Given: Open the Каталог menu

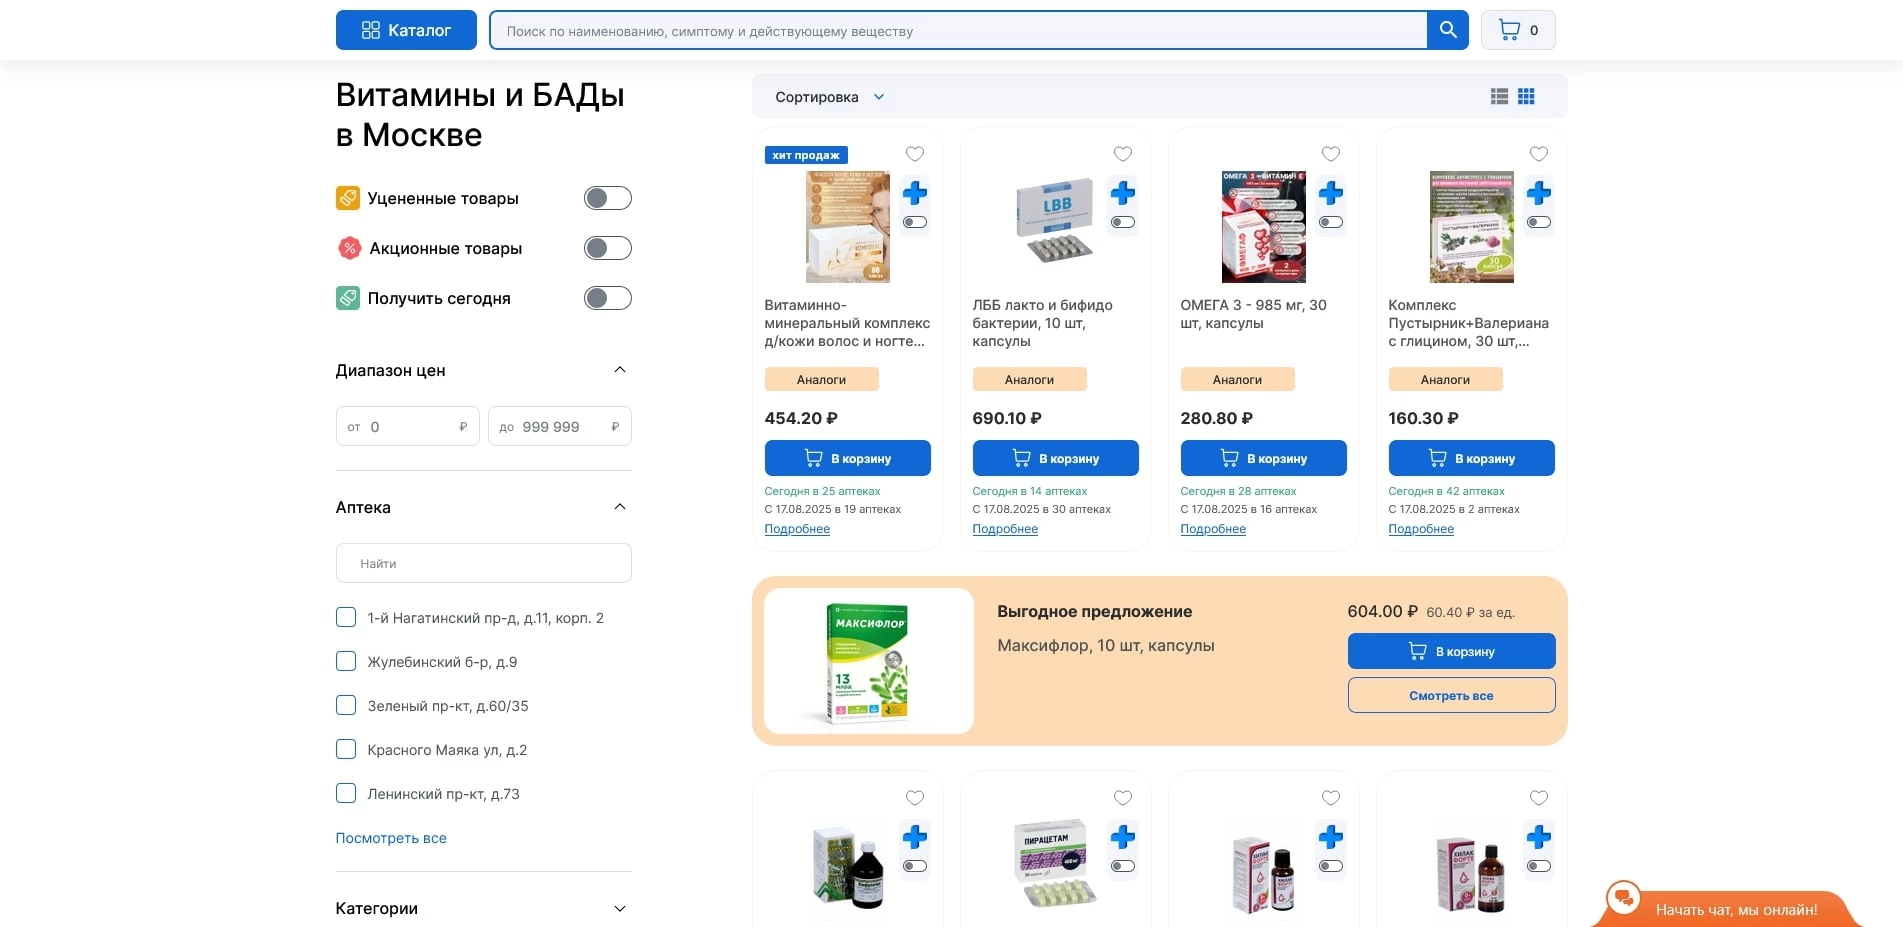Looking at the screenshot, I should tap(406, 29).
